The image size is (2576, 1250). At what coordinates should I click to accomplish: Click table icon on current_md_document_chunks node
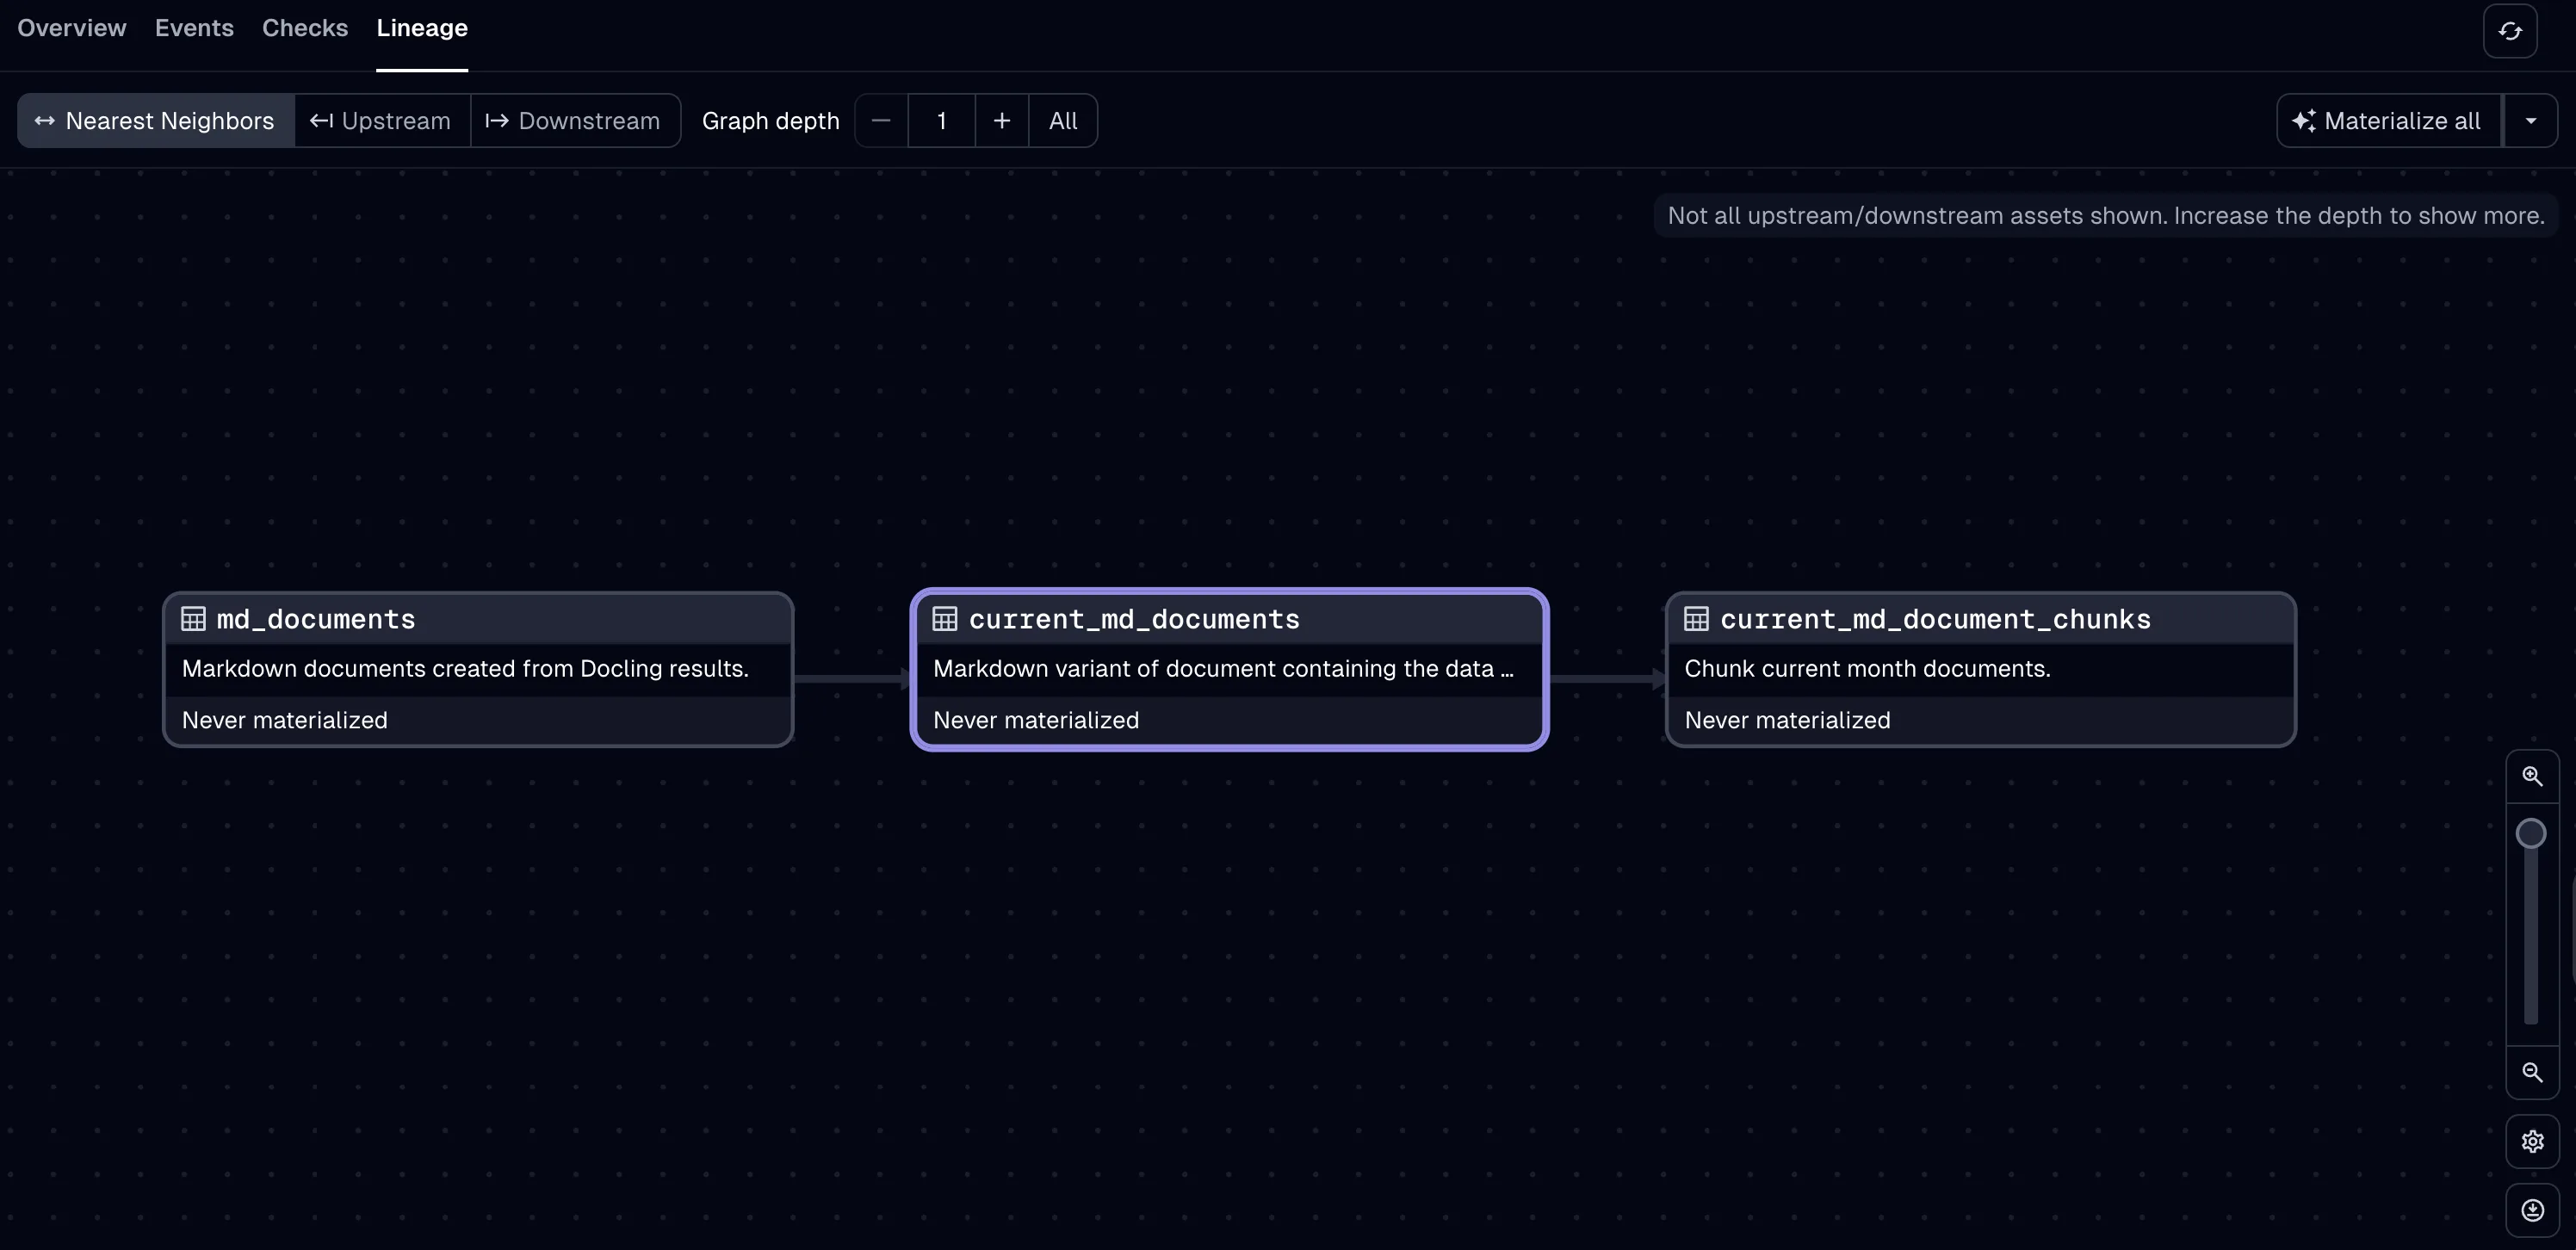[1696, 619]
